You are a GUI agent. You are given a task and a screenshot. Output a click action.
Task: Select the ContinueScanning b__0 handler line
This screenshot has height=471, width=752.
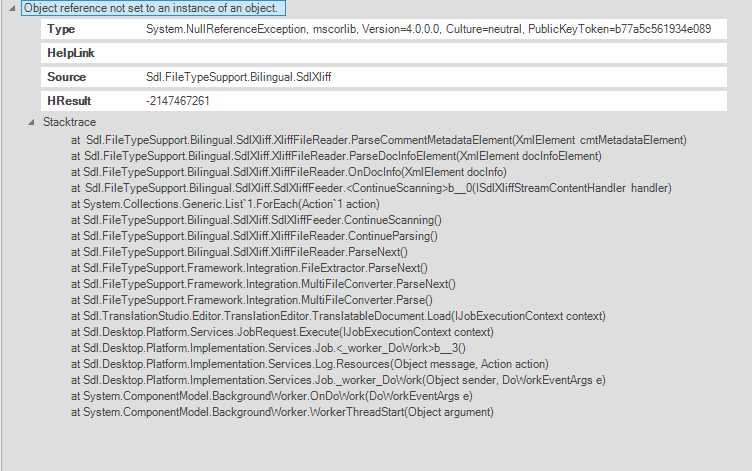point(371,188)
